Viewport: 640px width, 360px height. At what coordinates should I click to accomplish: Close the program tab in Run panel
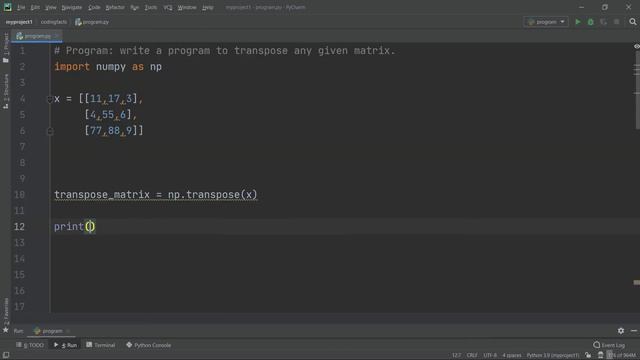[68, 331]
